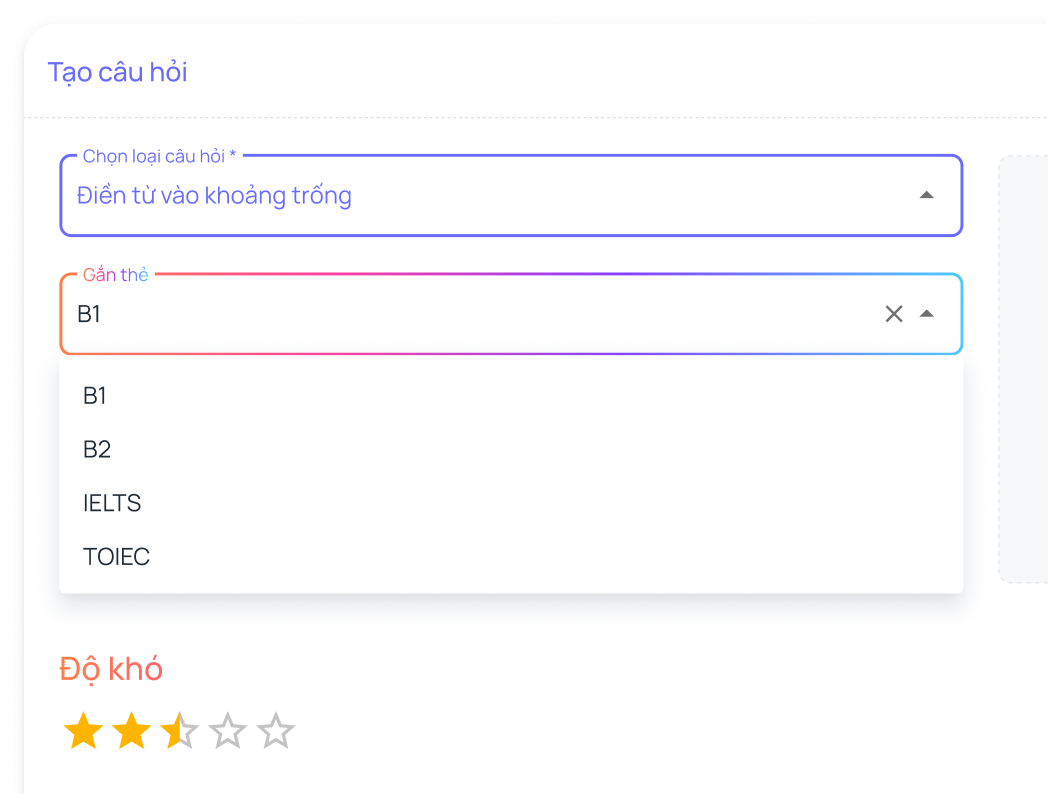Set difficulty to five stars

(276, 732)
